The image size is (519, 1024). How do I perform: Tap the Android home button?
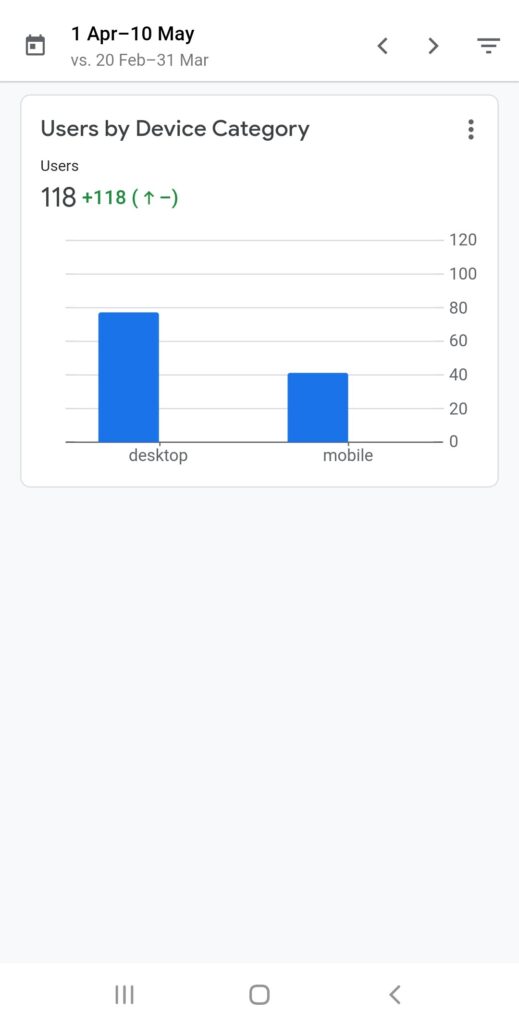[259, 995]
